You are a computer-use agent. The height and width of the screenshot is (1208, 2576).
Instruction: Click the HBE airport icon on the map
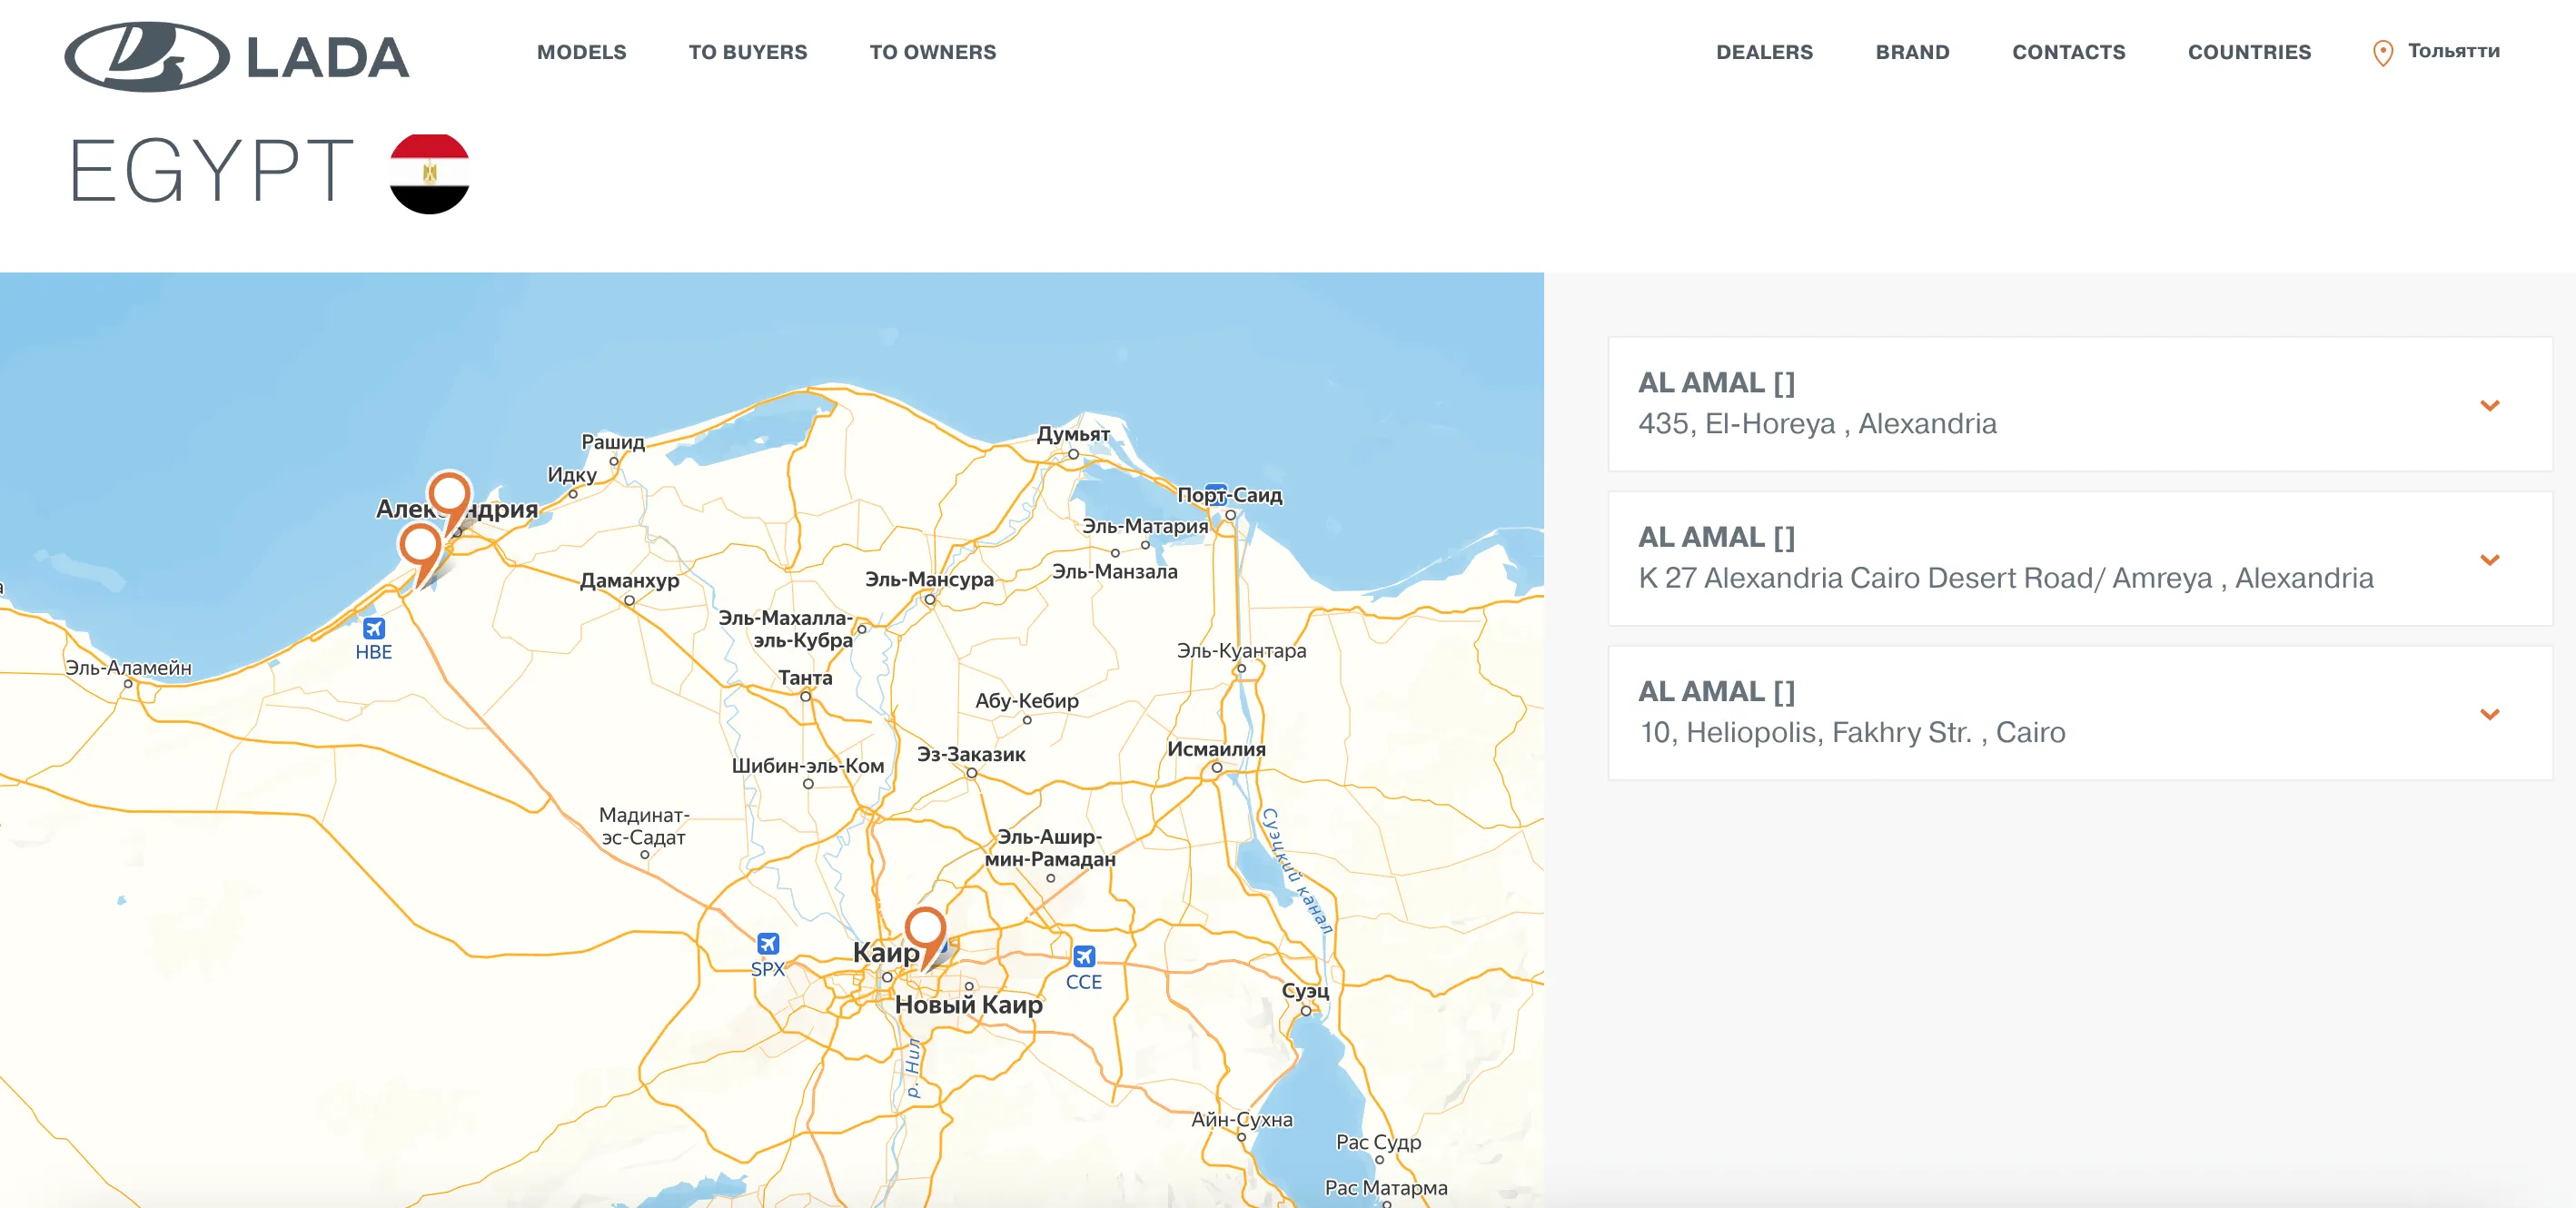click(x=373, y=628)
